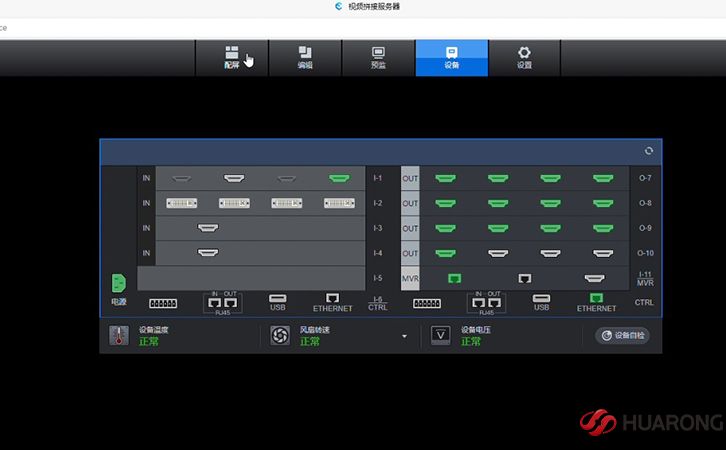This screenshot has width=726, height=450.
Task: Click the fan speed icon
Action: click(280, 336)
